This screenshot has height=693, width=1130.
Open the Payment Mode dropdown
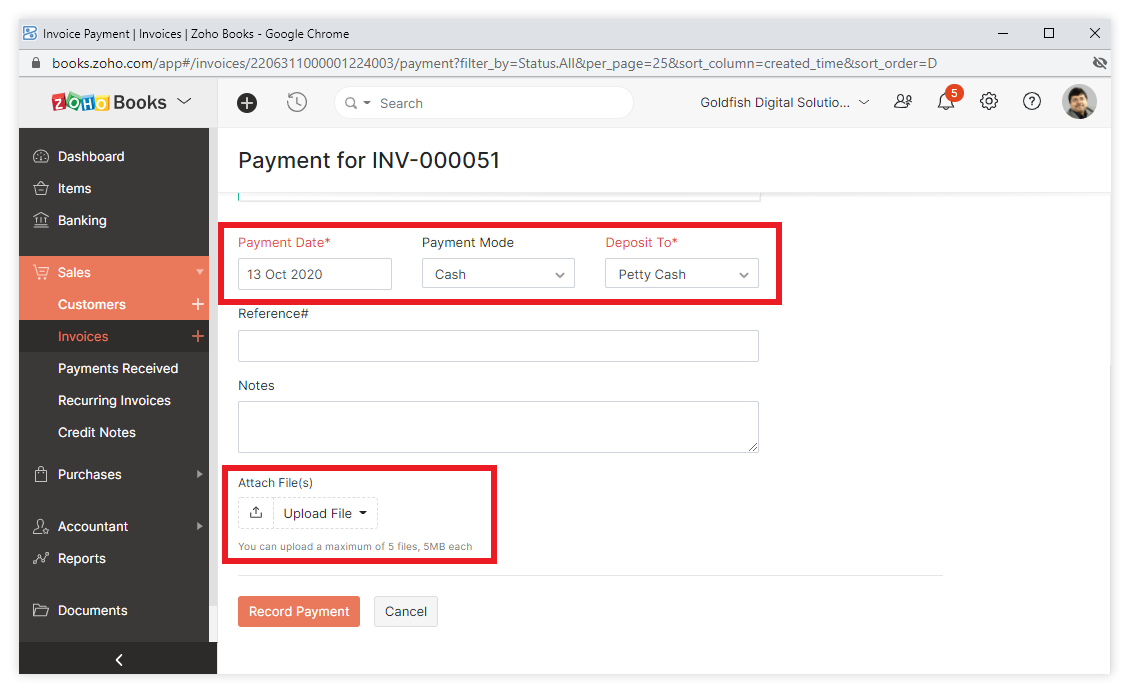[498, 274]
